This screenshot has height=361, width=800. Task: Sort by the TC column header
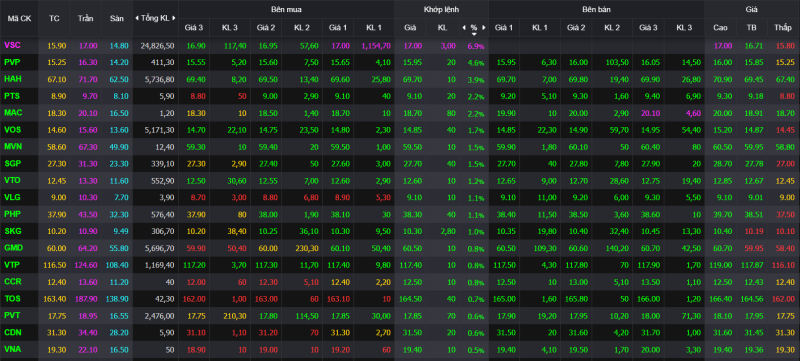tap(54, 18)
